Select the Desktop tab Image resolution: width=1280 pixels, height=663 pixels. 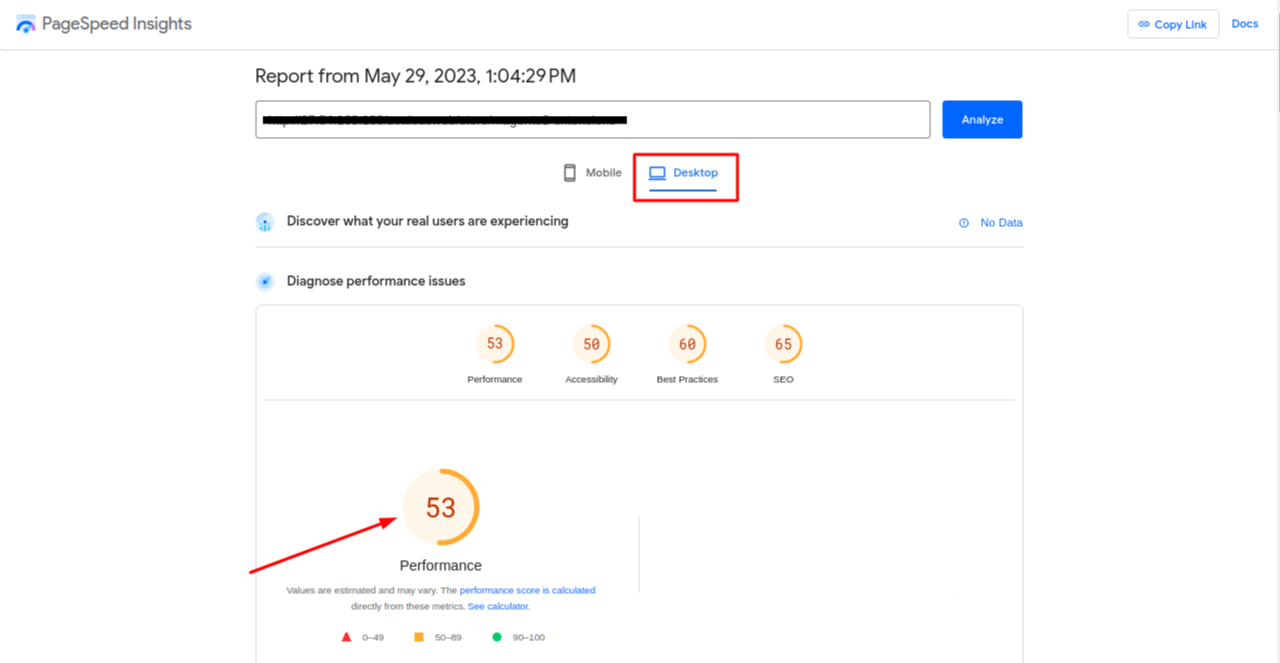coord(684,173)
